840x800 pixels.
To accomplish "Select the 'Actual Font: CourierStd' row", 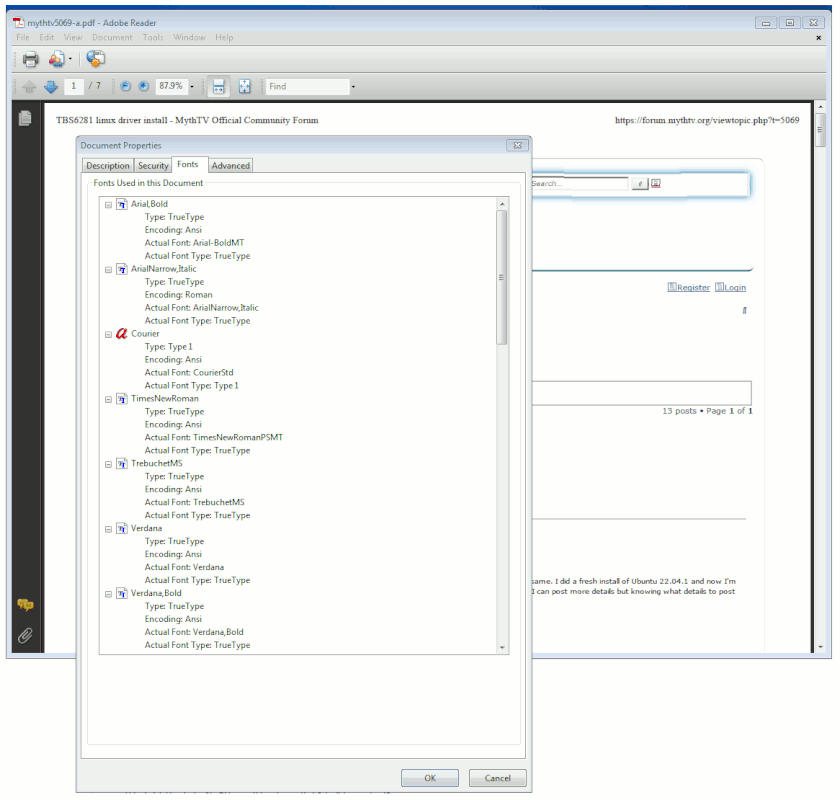I will point(189,372).
